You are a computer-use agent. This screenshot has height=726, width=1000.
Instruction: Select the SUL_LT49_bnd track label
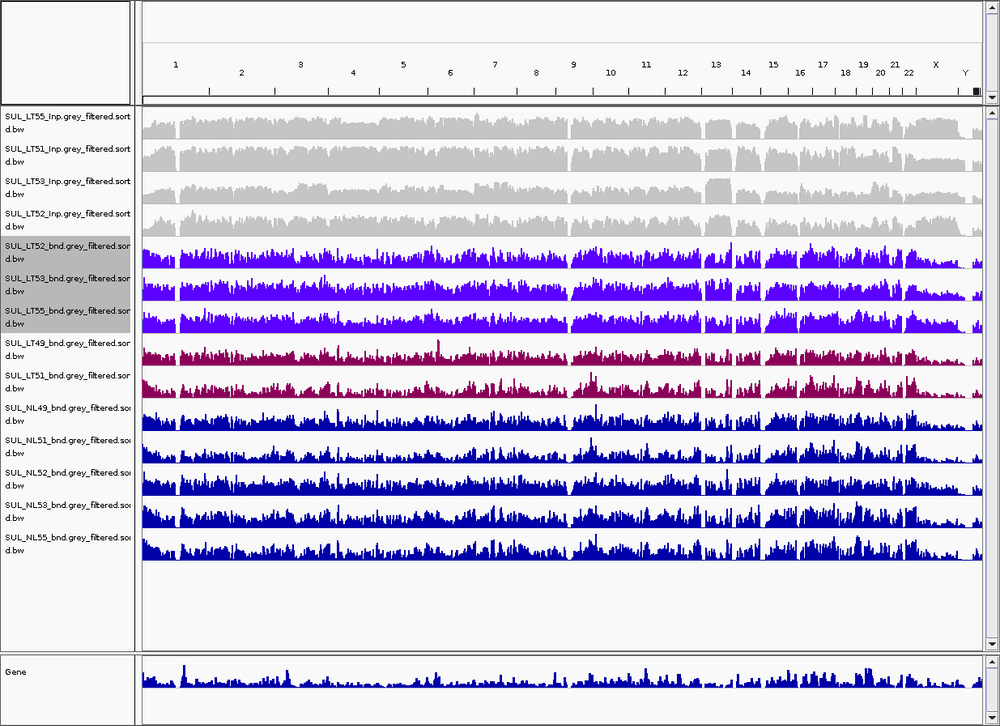click(x=66, y=349)
